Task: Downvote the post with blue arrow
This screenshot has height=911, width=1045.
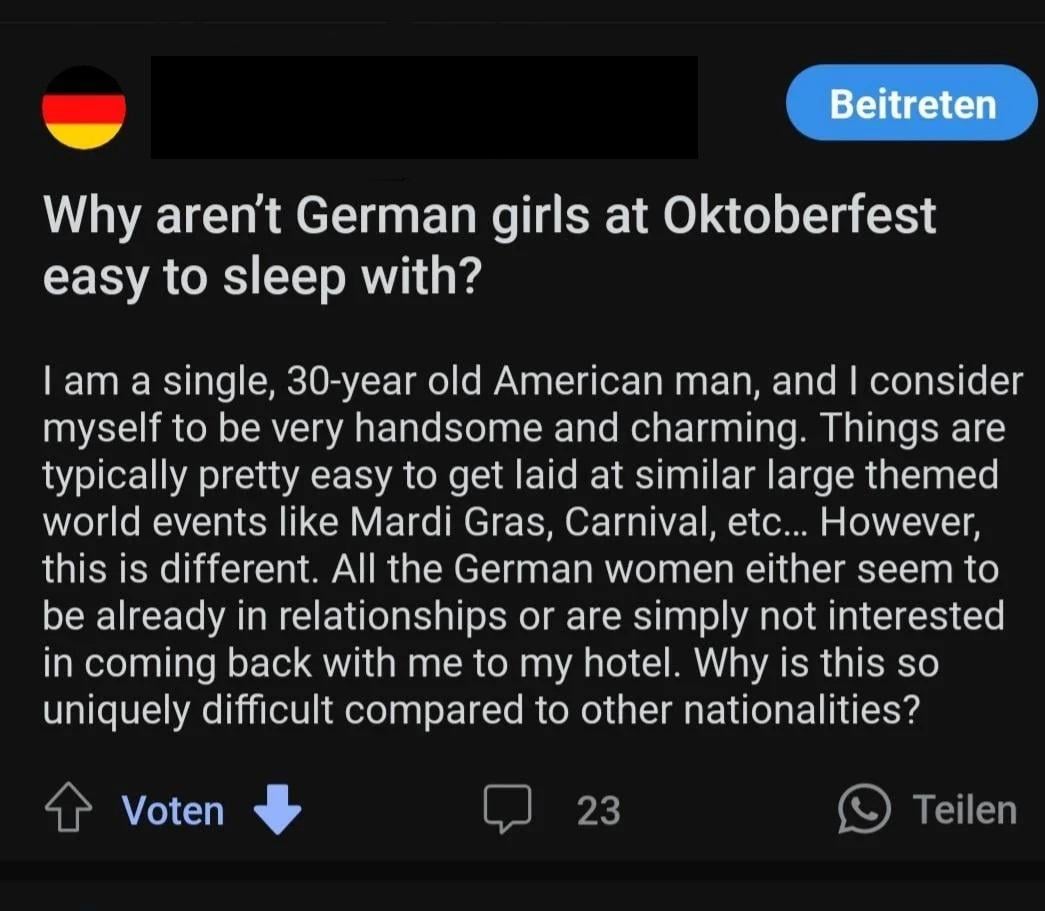Action: (x=277, y=810)
